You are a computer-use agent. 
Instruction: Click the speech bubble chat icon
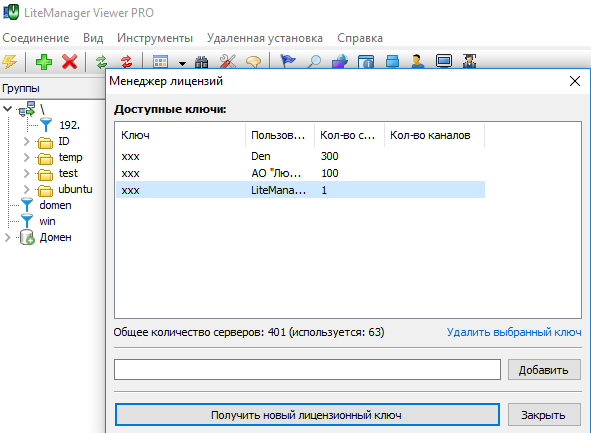pos(253,61)
